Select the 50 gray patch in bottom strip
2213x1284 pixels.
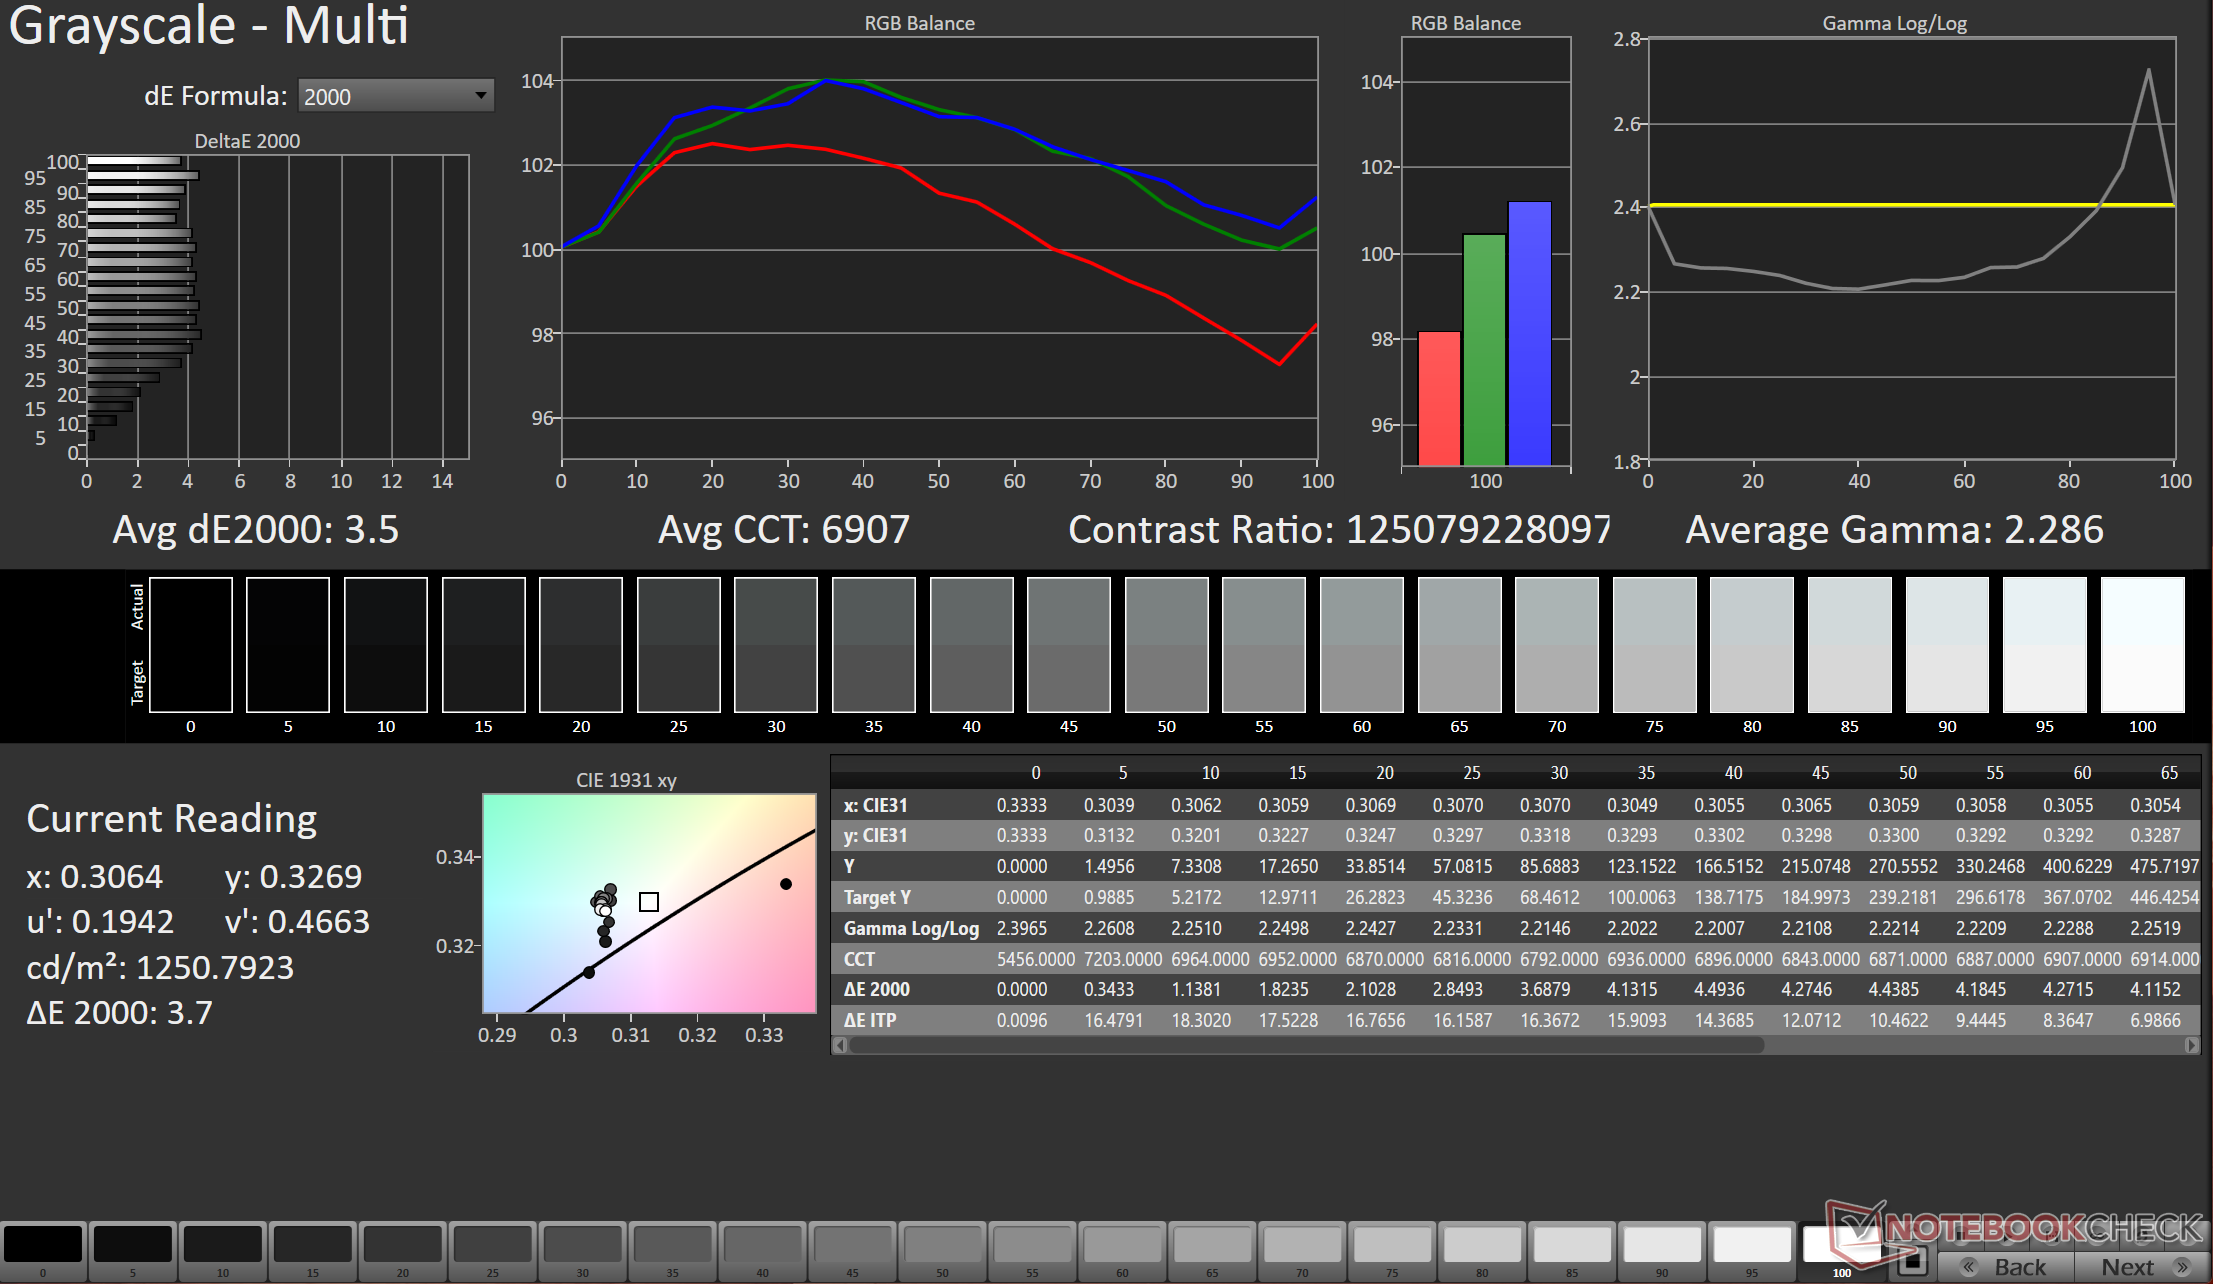pos(942,1246)
